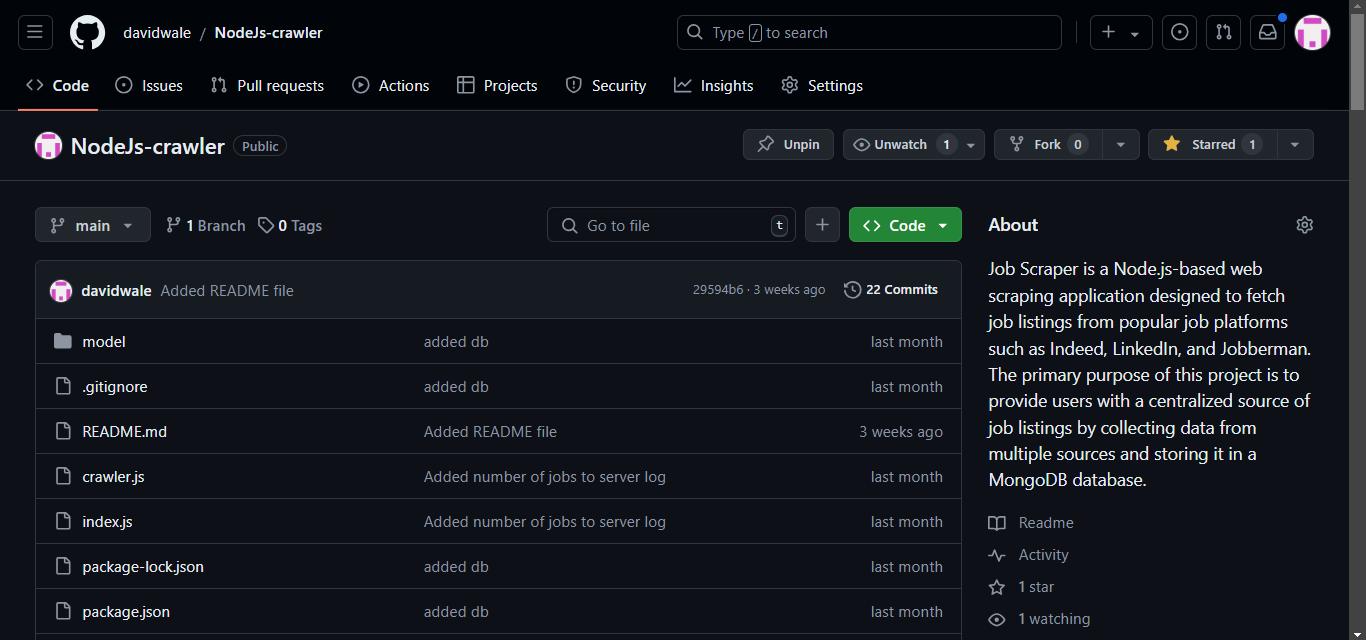Unpin the repository with Unpin button
The image size is (1366, 640).
789,145
